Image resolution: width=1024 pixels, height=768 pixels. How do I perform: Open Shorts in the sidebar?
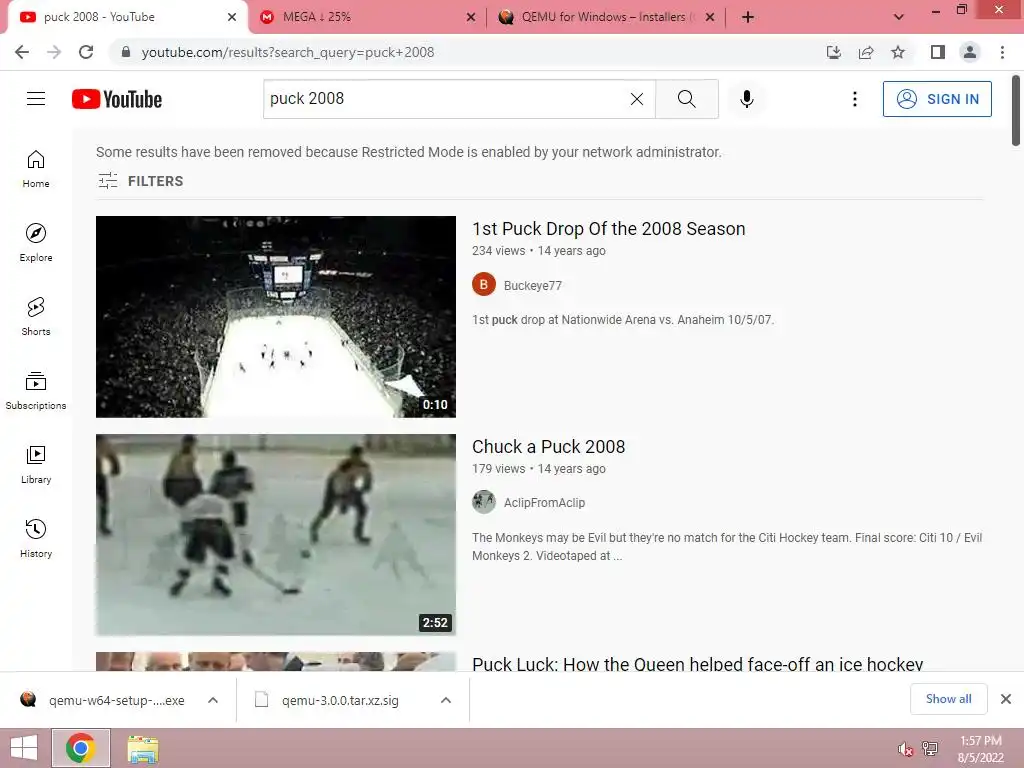pos(36,317)
